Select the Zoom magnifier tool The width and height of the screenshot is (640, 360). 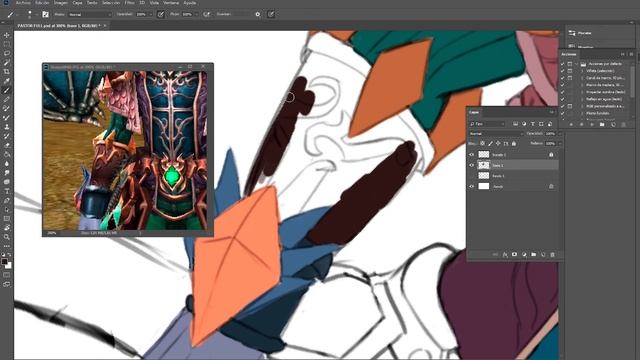tap(7, 237)
